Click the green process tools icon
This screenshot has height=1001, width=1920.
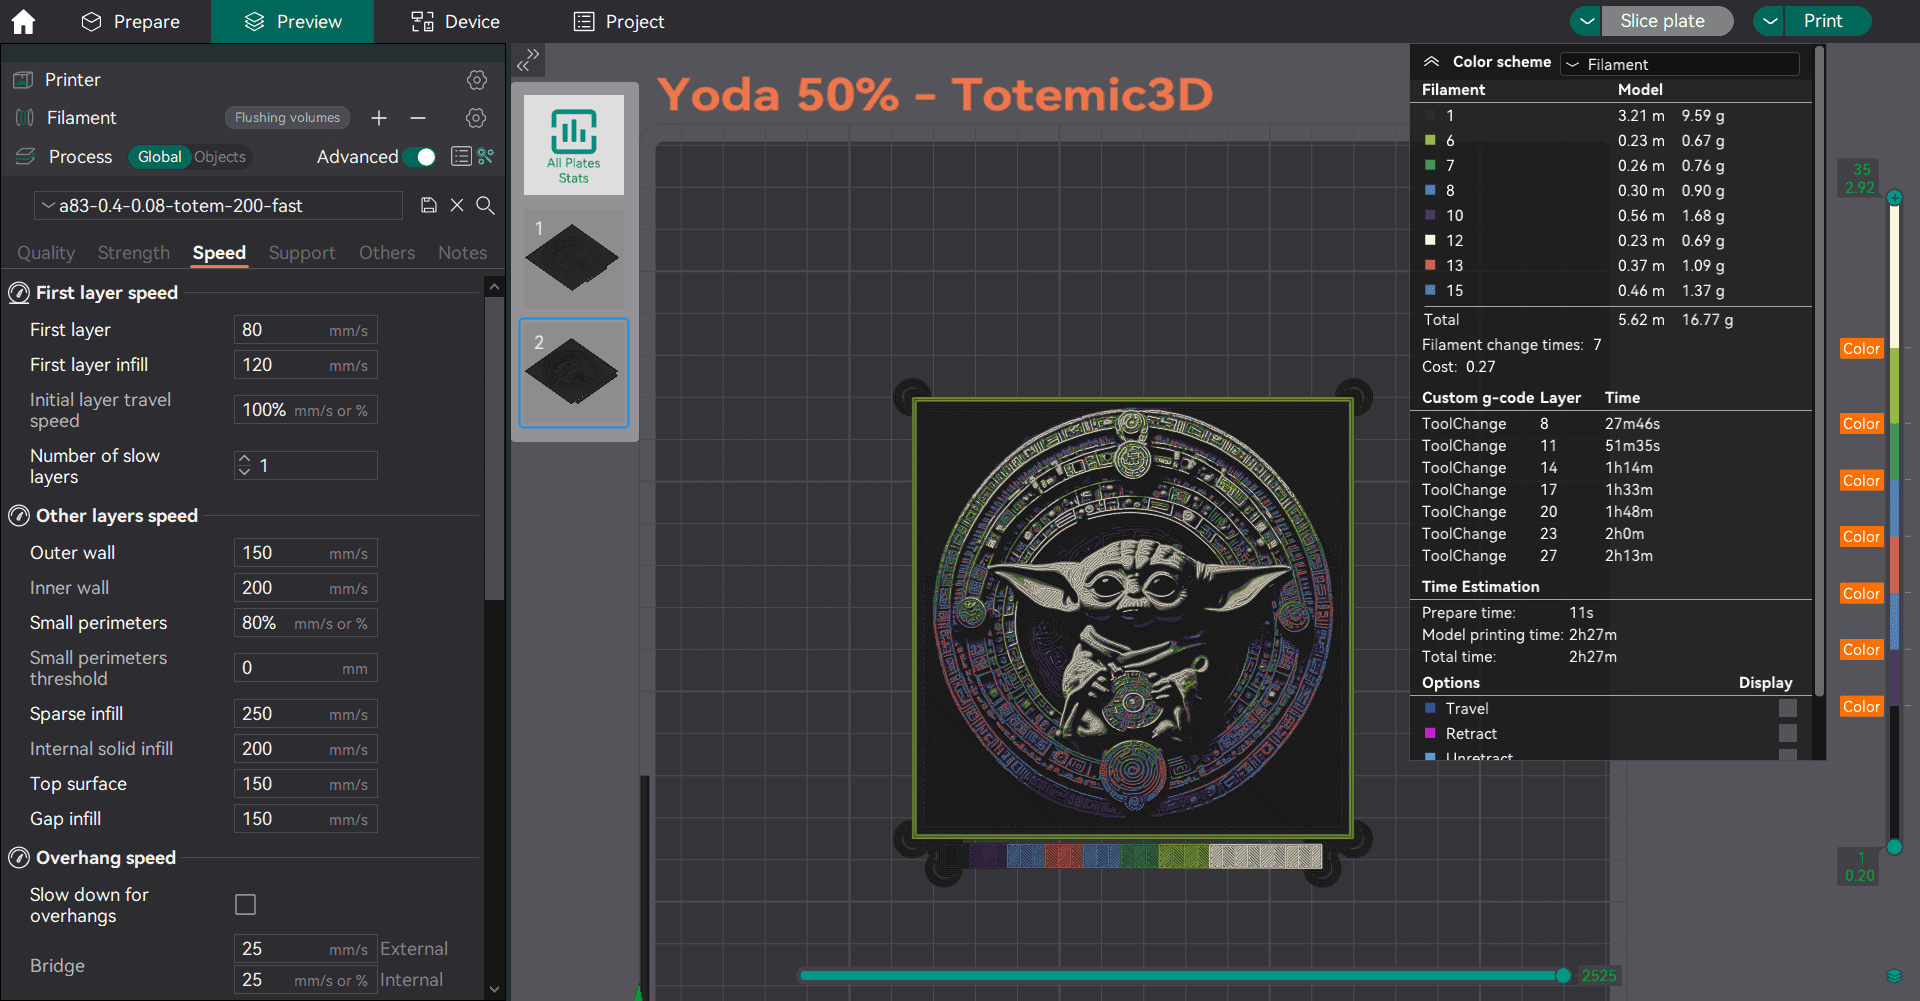[x=486, y=156]
